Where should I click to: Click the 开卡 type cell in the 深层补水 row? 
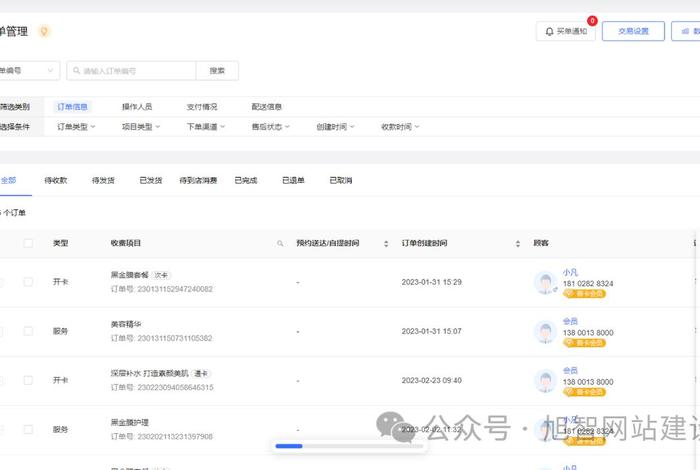click(x=60, y=380)
